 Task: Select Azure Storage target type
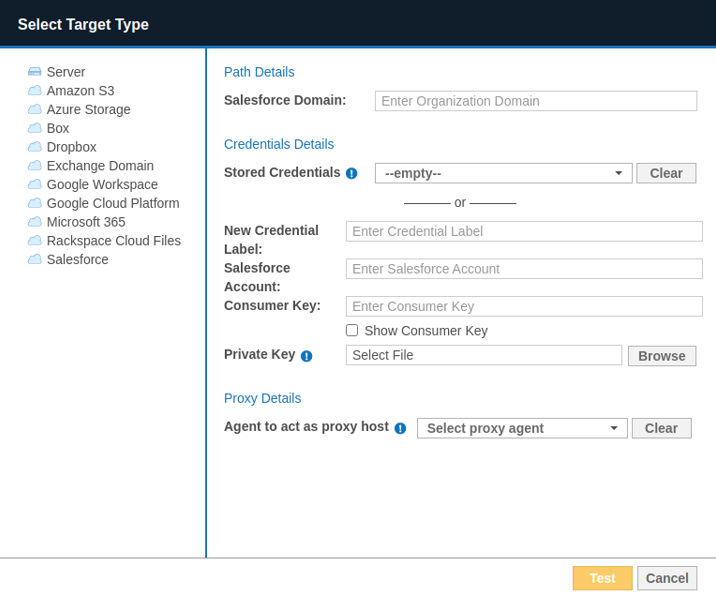(88, 110)
